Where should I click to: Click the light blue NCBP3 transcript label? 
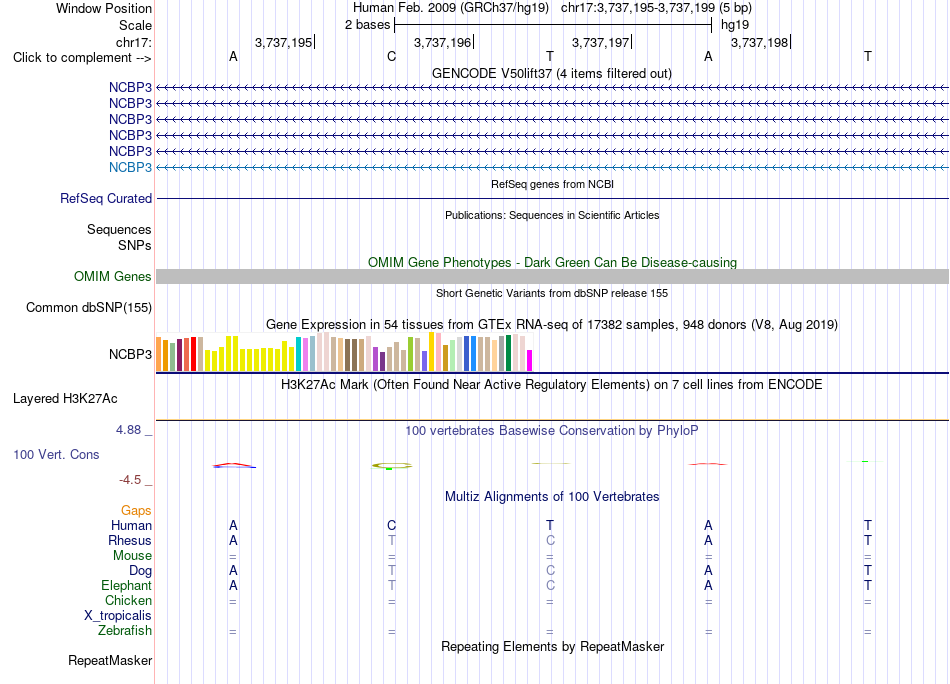point(130,167)
